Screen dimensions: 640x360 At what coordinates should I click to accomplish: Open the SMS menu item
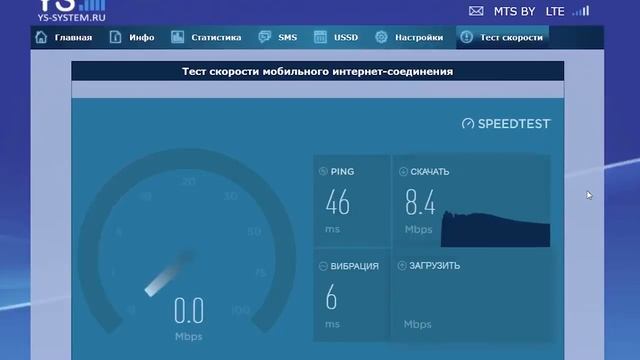click(287, 37)
